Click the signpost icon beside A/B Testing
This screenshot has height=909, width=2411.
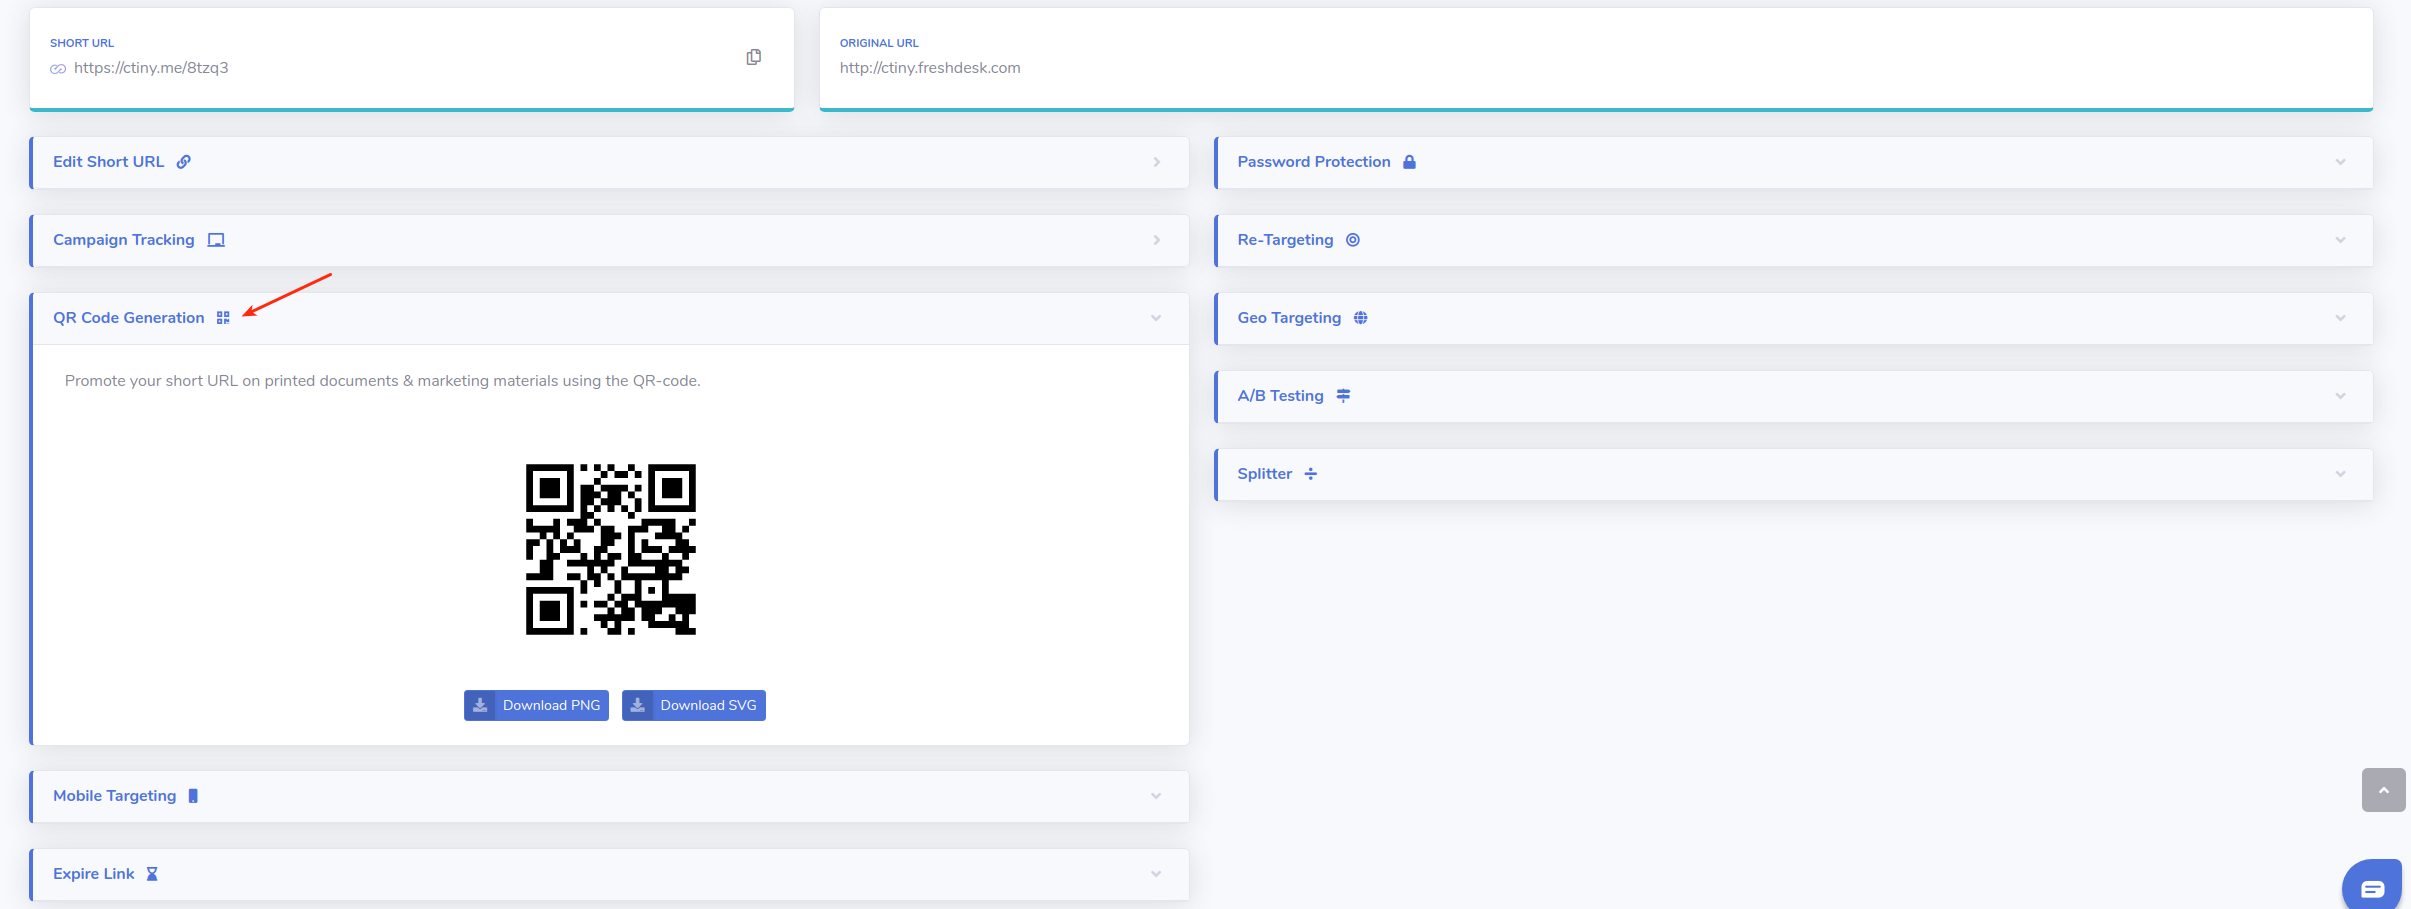click(x=1344, y=396)
